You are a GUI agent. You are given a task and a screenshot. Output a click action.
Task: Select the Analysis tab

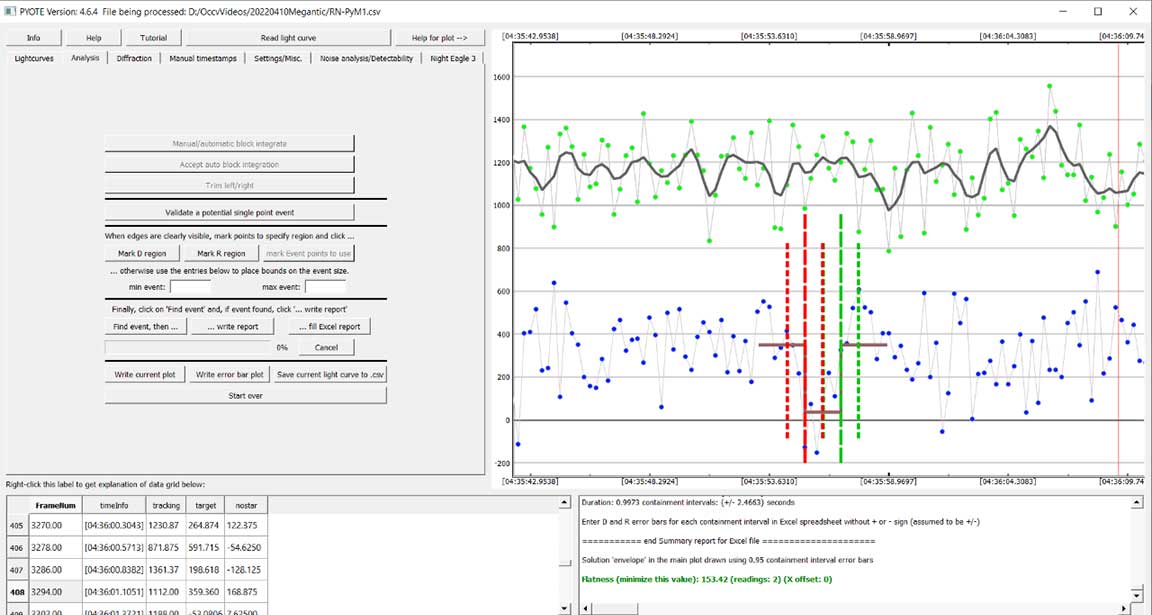point(85,58)
